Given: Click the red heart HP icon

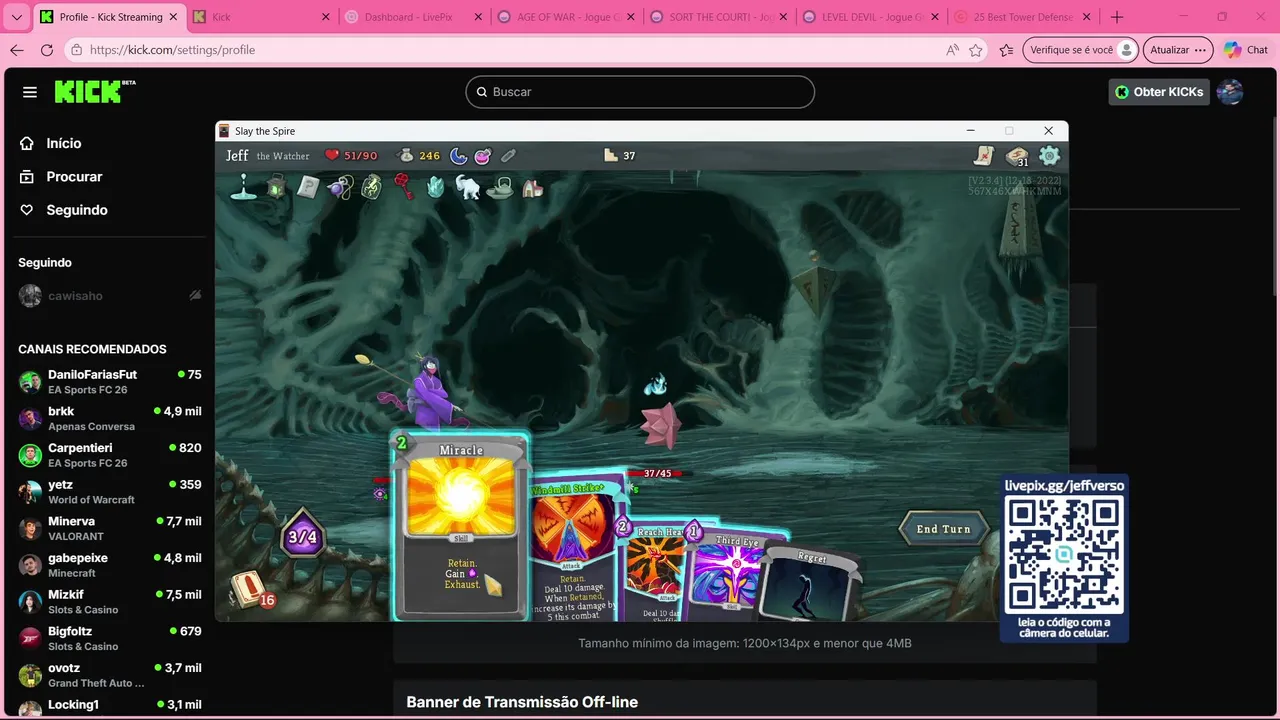Looking at the screenshot, I should pos(332,155).
